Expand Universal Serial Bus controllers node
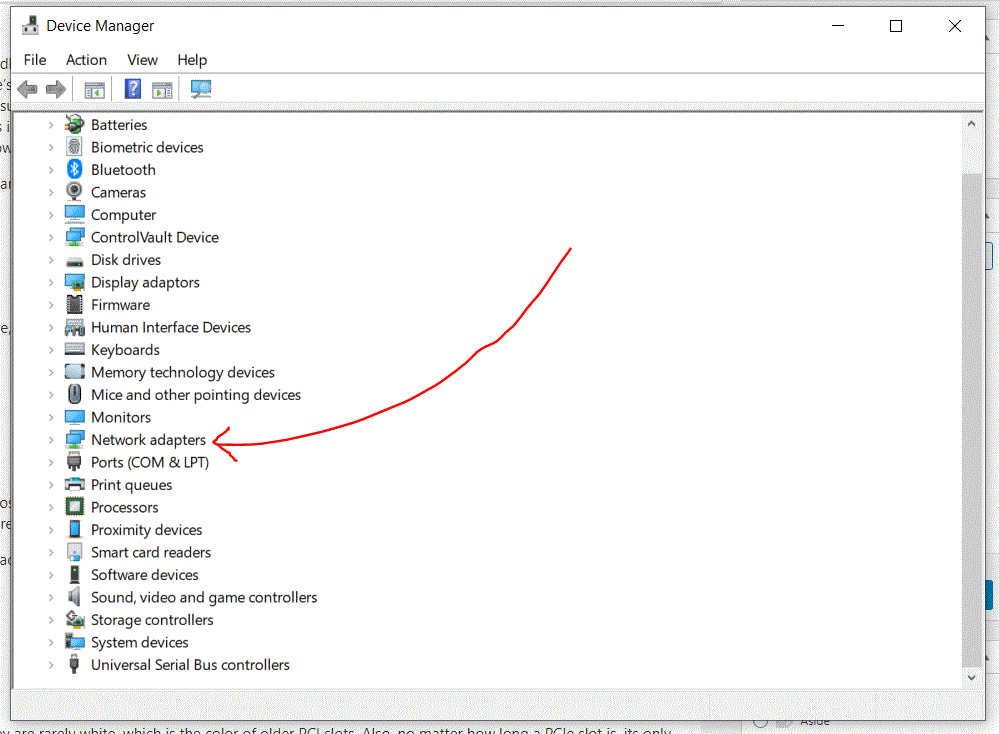Viewport: 999px width, 734px height. pos(51,665)
